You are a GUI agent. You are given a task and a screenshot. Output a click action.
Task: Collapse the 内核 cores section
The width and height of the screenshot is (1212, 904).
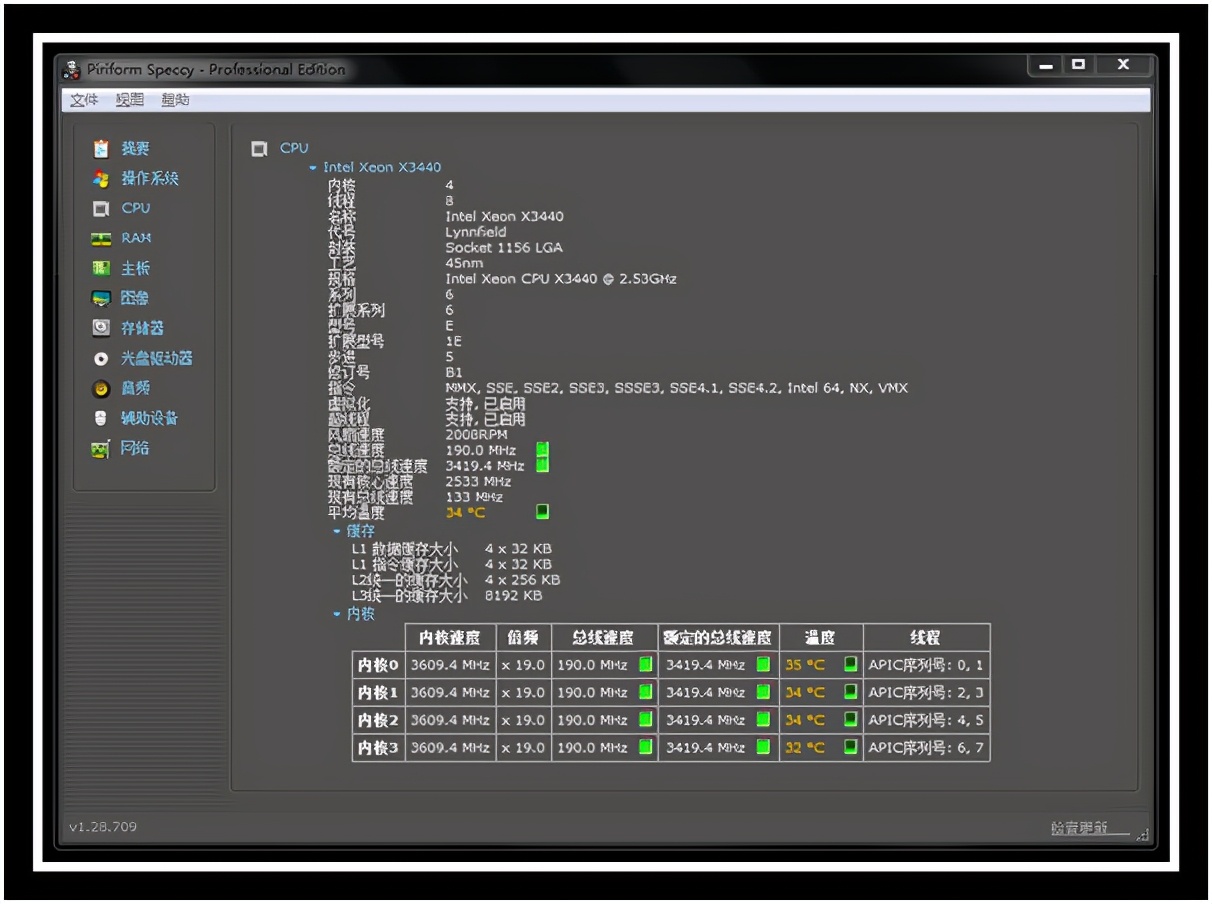point(337,614)
